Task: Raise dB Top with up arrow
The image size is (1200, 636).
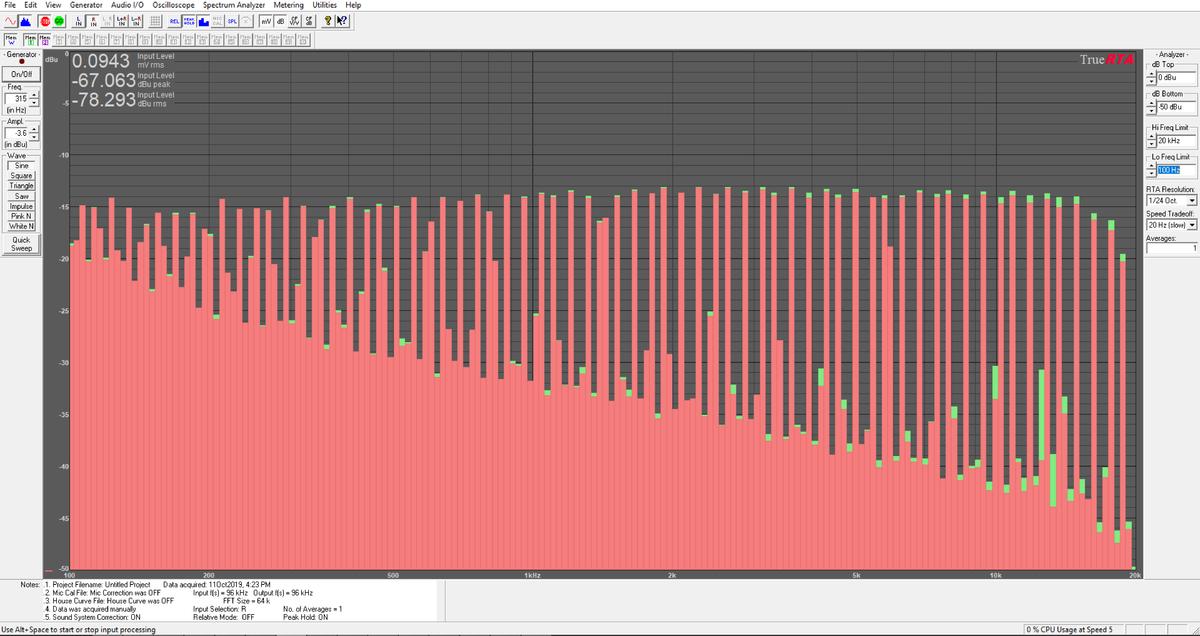Action: (1153, 74)
